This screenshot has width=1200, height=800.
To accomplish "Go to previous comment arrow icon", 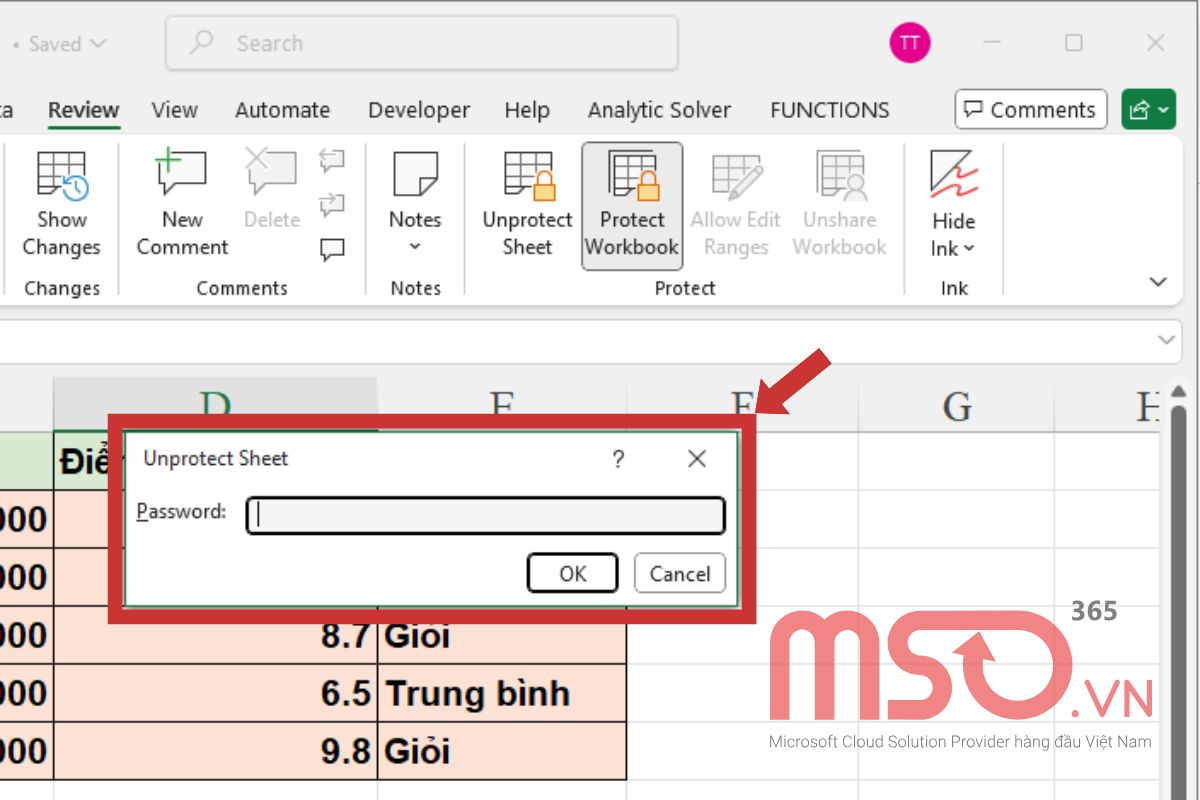I will tap(331, 161).
